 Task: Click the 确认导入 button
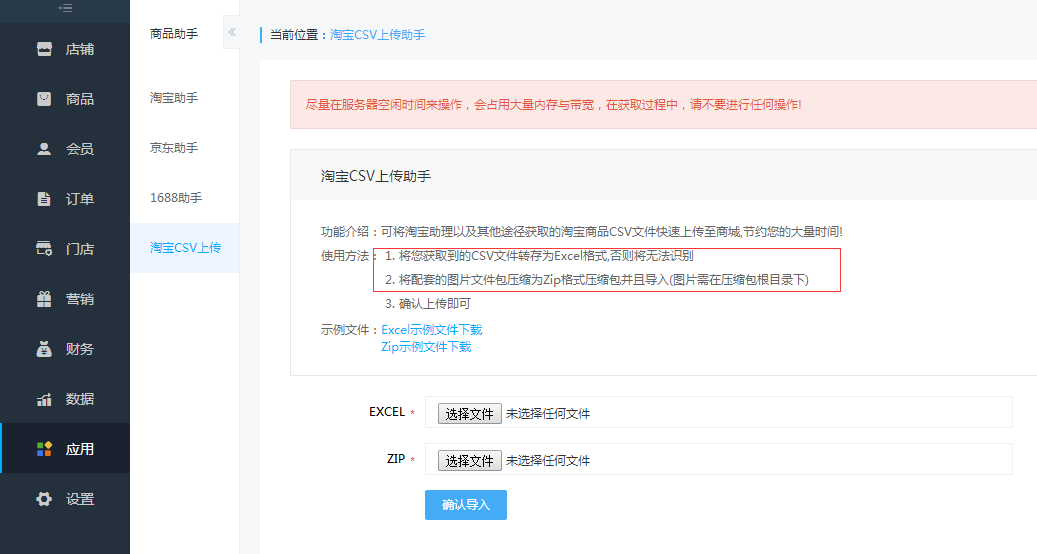(x=466, y=505)
